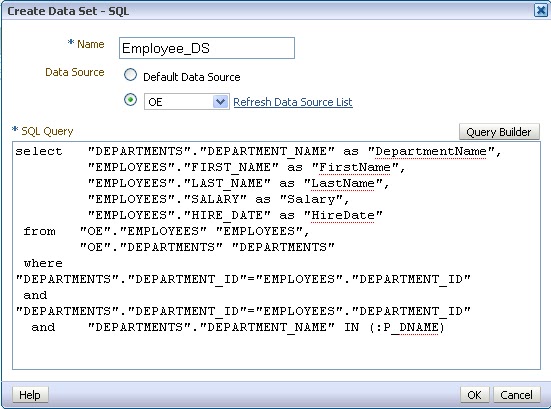Click the Help button

tap(30, 395)
